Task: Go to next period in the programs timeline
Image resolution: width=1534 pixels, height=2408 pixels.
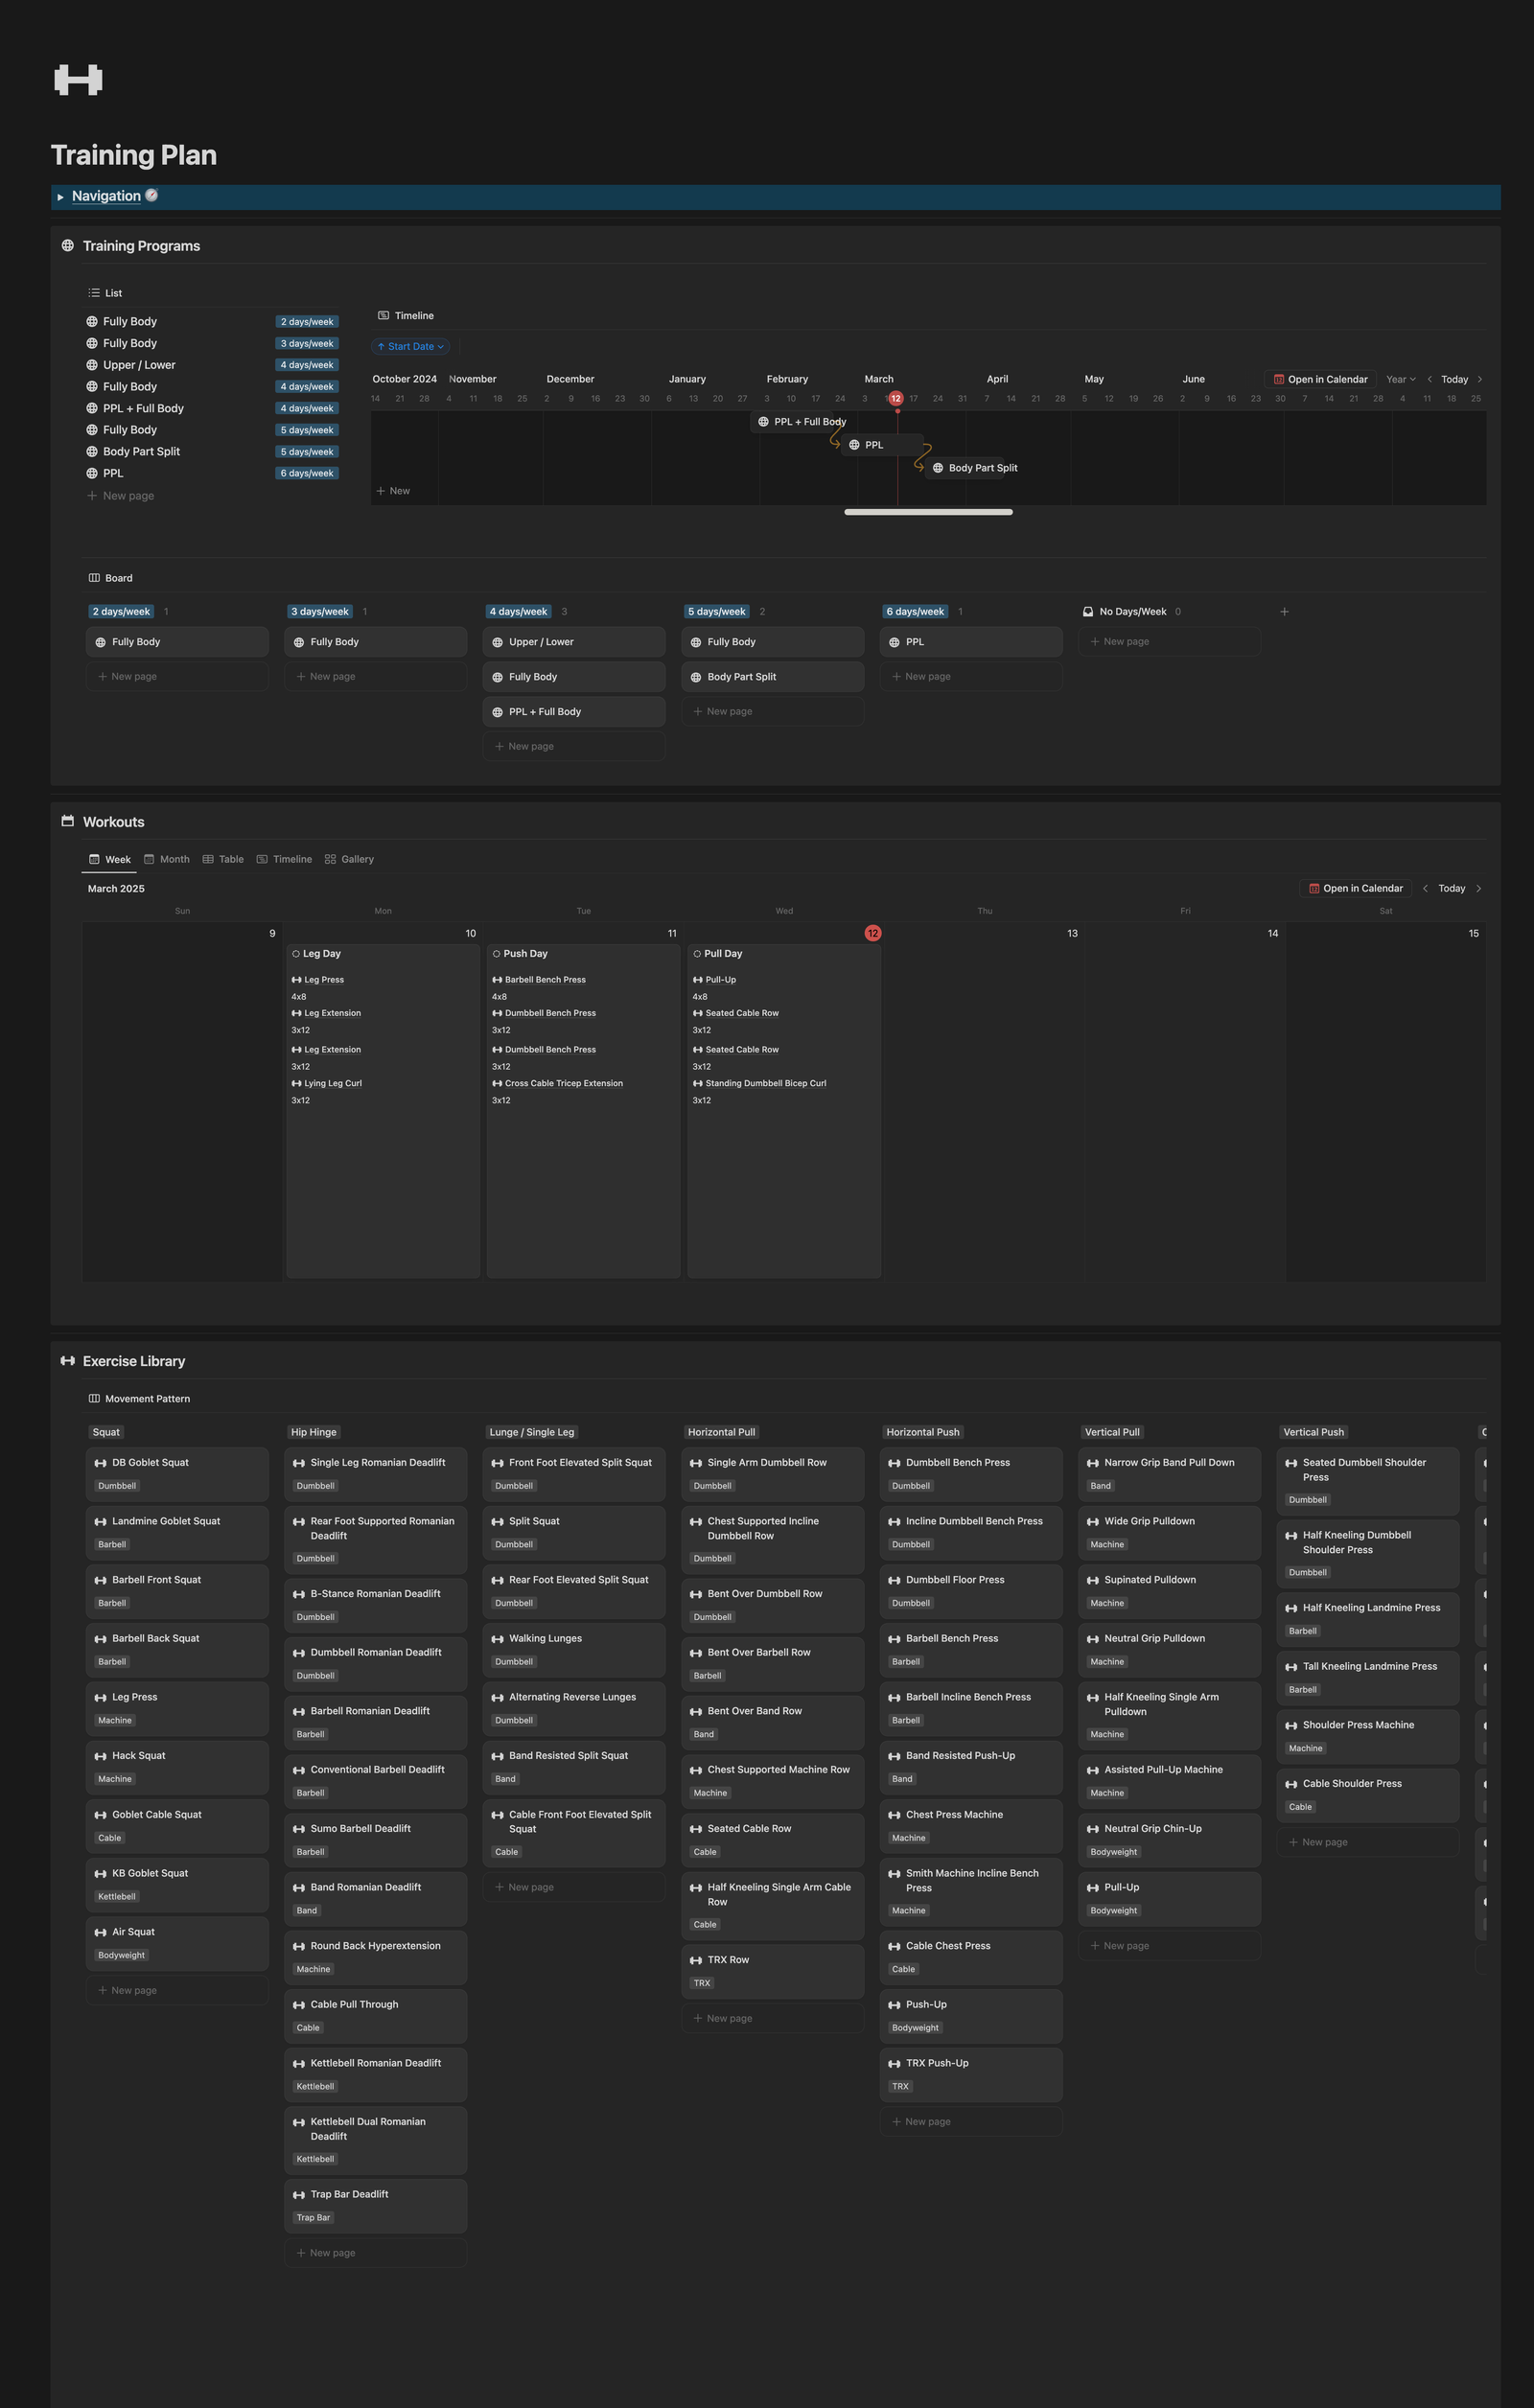Action: click(x=1479, y=380)
